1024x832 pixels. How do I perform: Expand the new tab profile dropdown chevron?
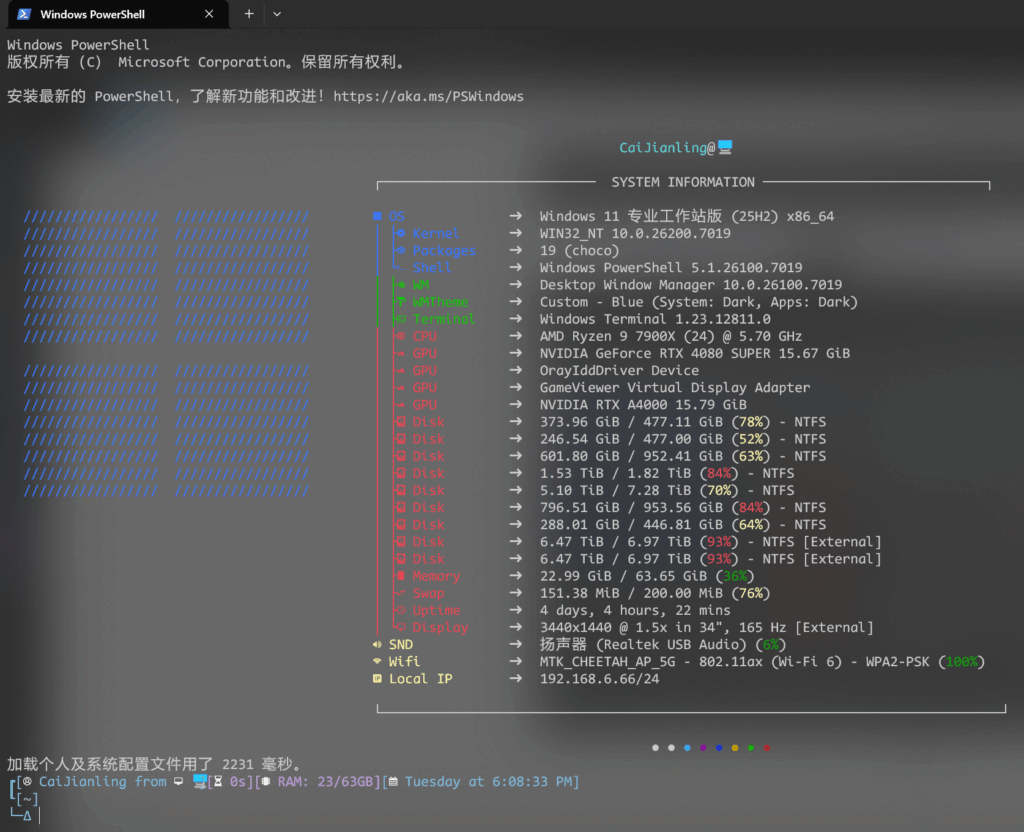point(277,14)
